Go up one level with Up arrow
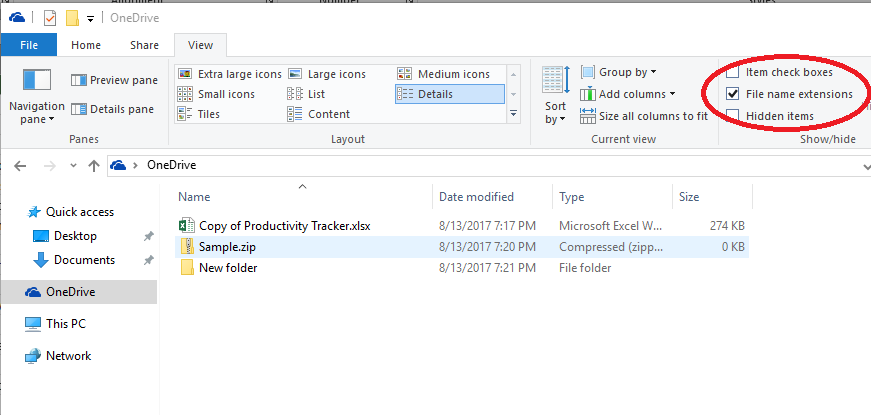 [x=93, y=166]
